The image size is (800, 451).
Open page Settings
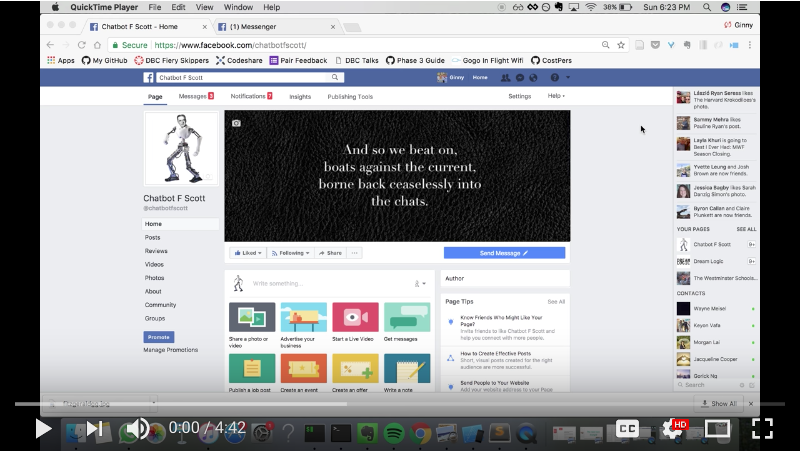[x=519, y=96]
